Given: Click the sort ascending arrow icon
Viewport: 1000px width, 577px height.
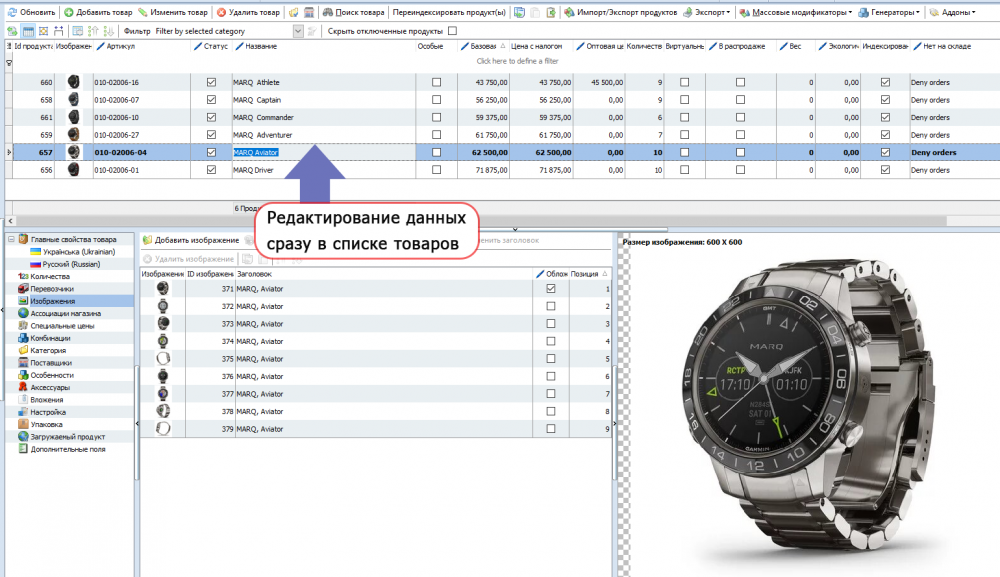Looking at the screenshot, I should (x=93, y=31).
